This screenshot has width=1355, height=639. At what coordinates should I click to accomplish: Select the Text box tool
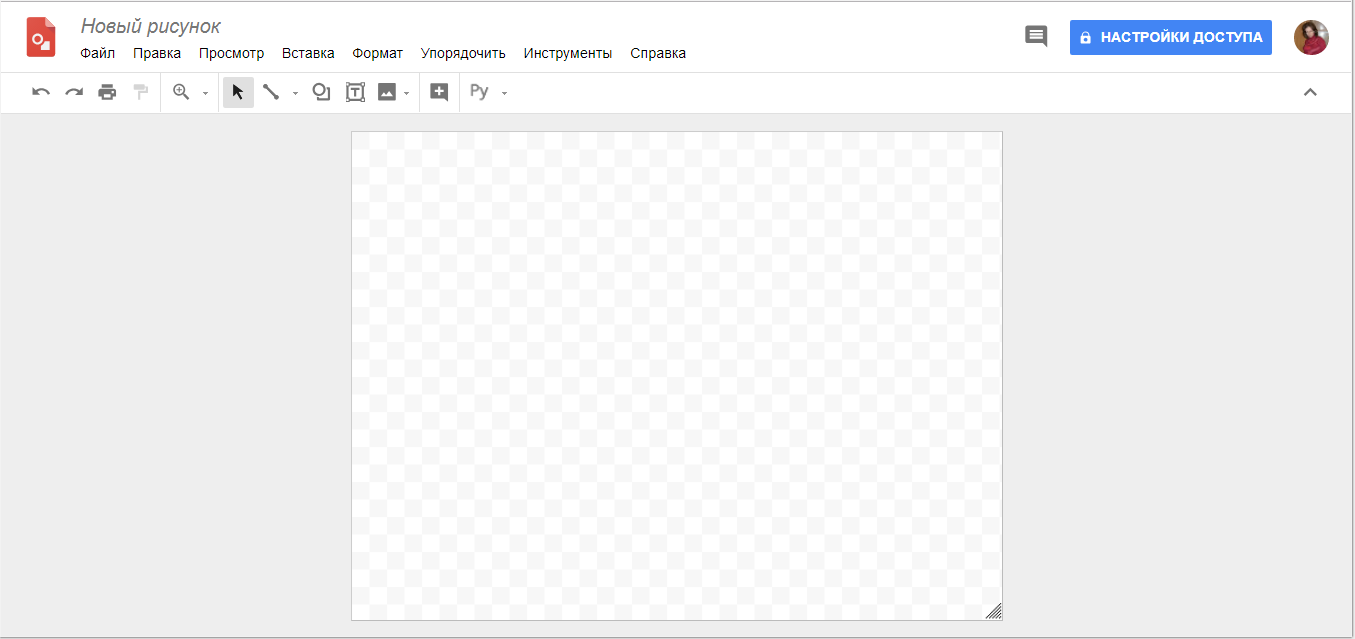pos(355,91)
